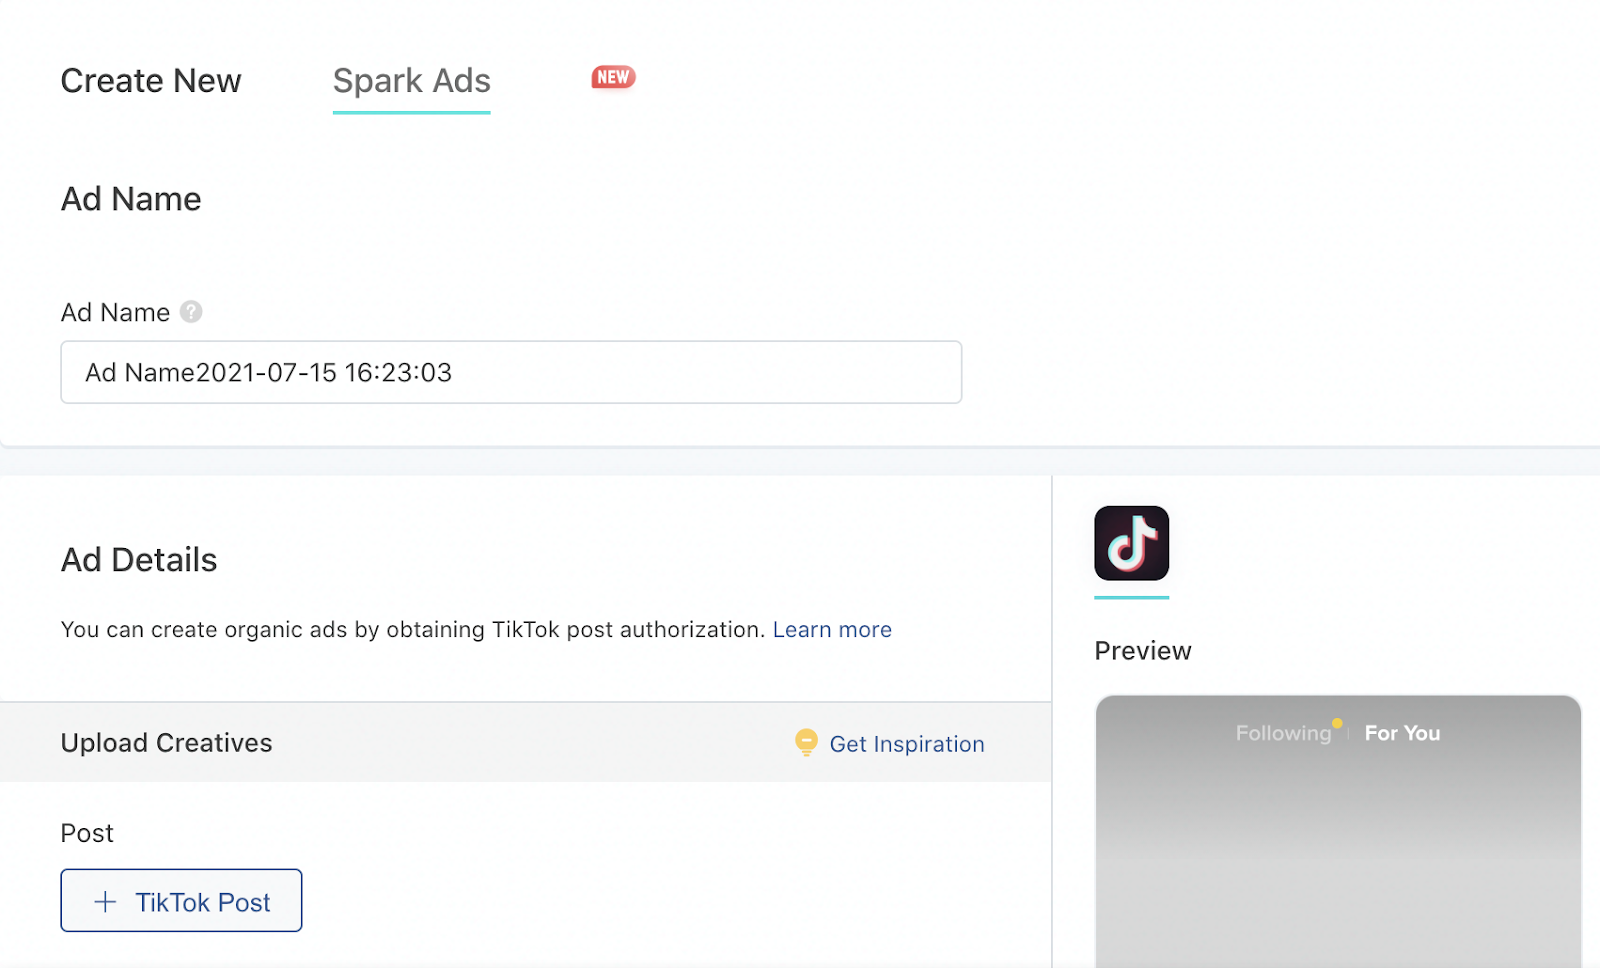This screenshot has height=968, width=1600.
Task: Click the Post label above the button
Action: [x=87, y=833]
